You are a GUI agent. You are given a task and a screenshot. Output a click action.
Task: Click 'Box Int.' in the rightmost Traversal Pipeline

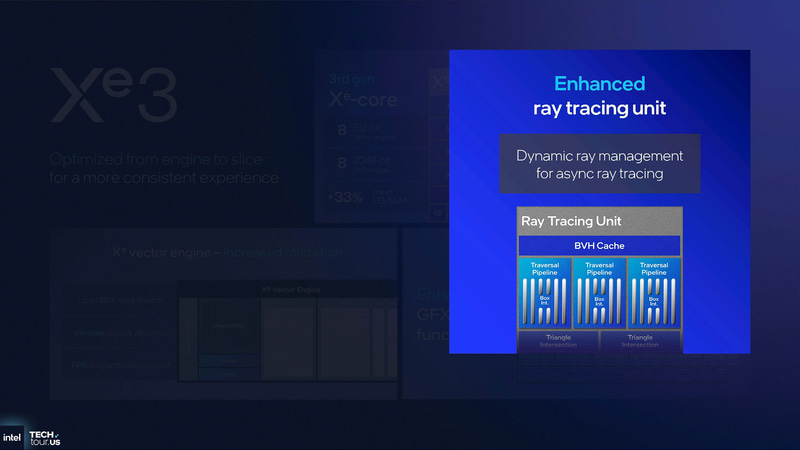(654, 300)
